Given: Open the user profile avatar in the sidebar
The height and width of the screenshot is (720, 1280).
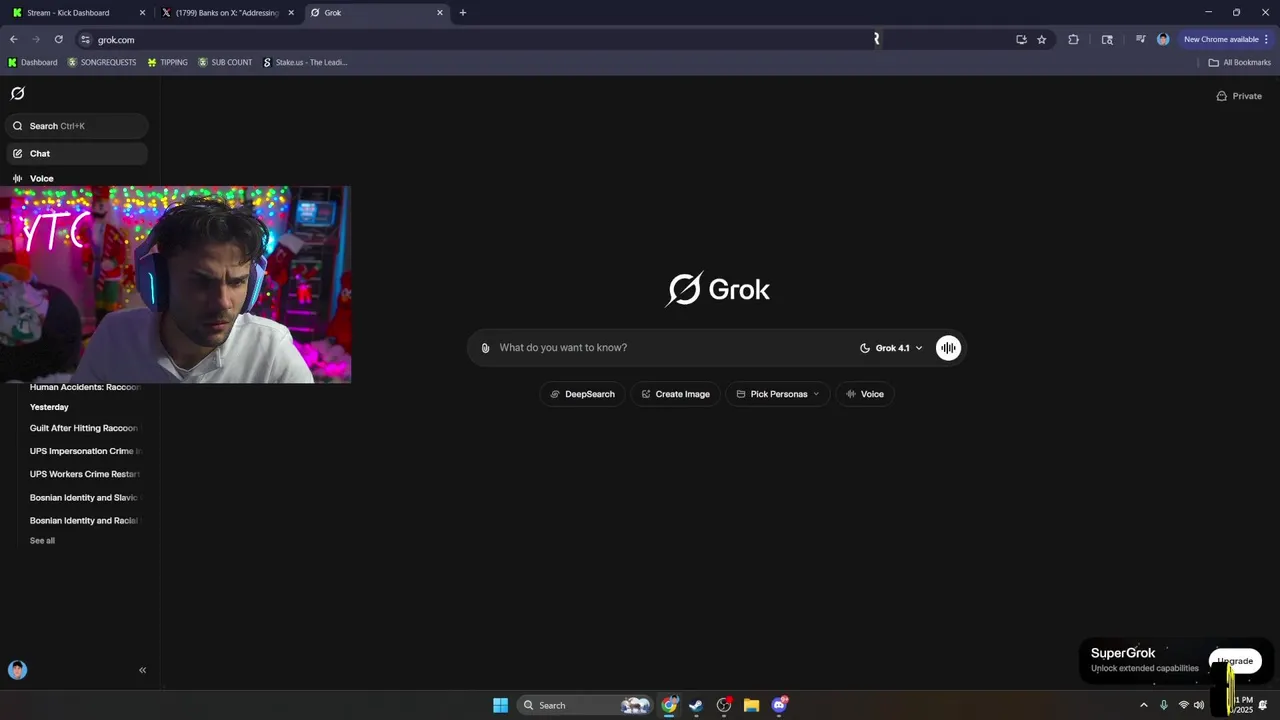Looking at the screenshot, I should [x=17, y=670].
